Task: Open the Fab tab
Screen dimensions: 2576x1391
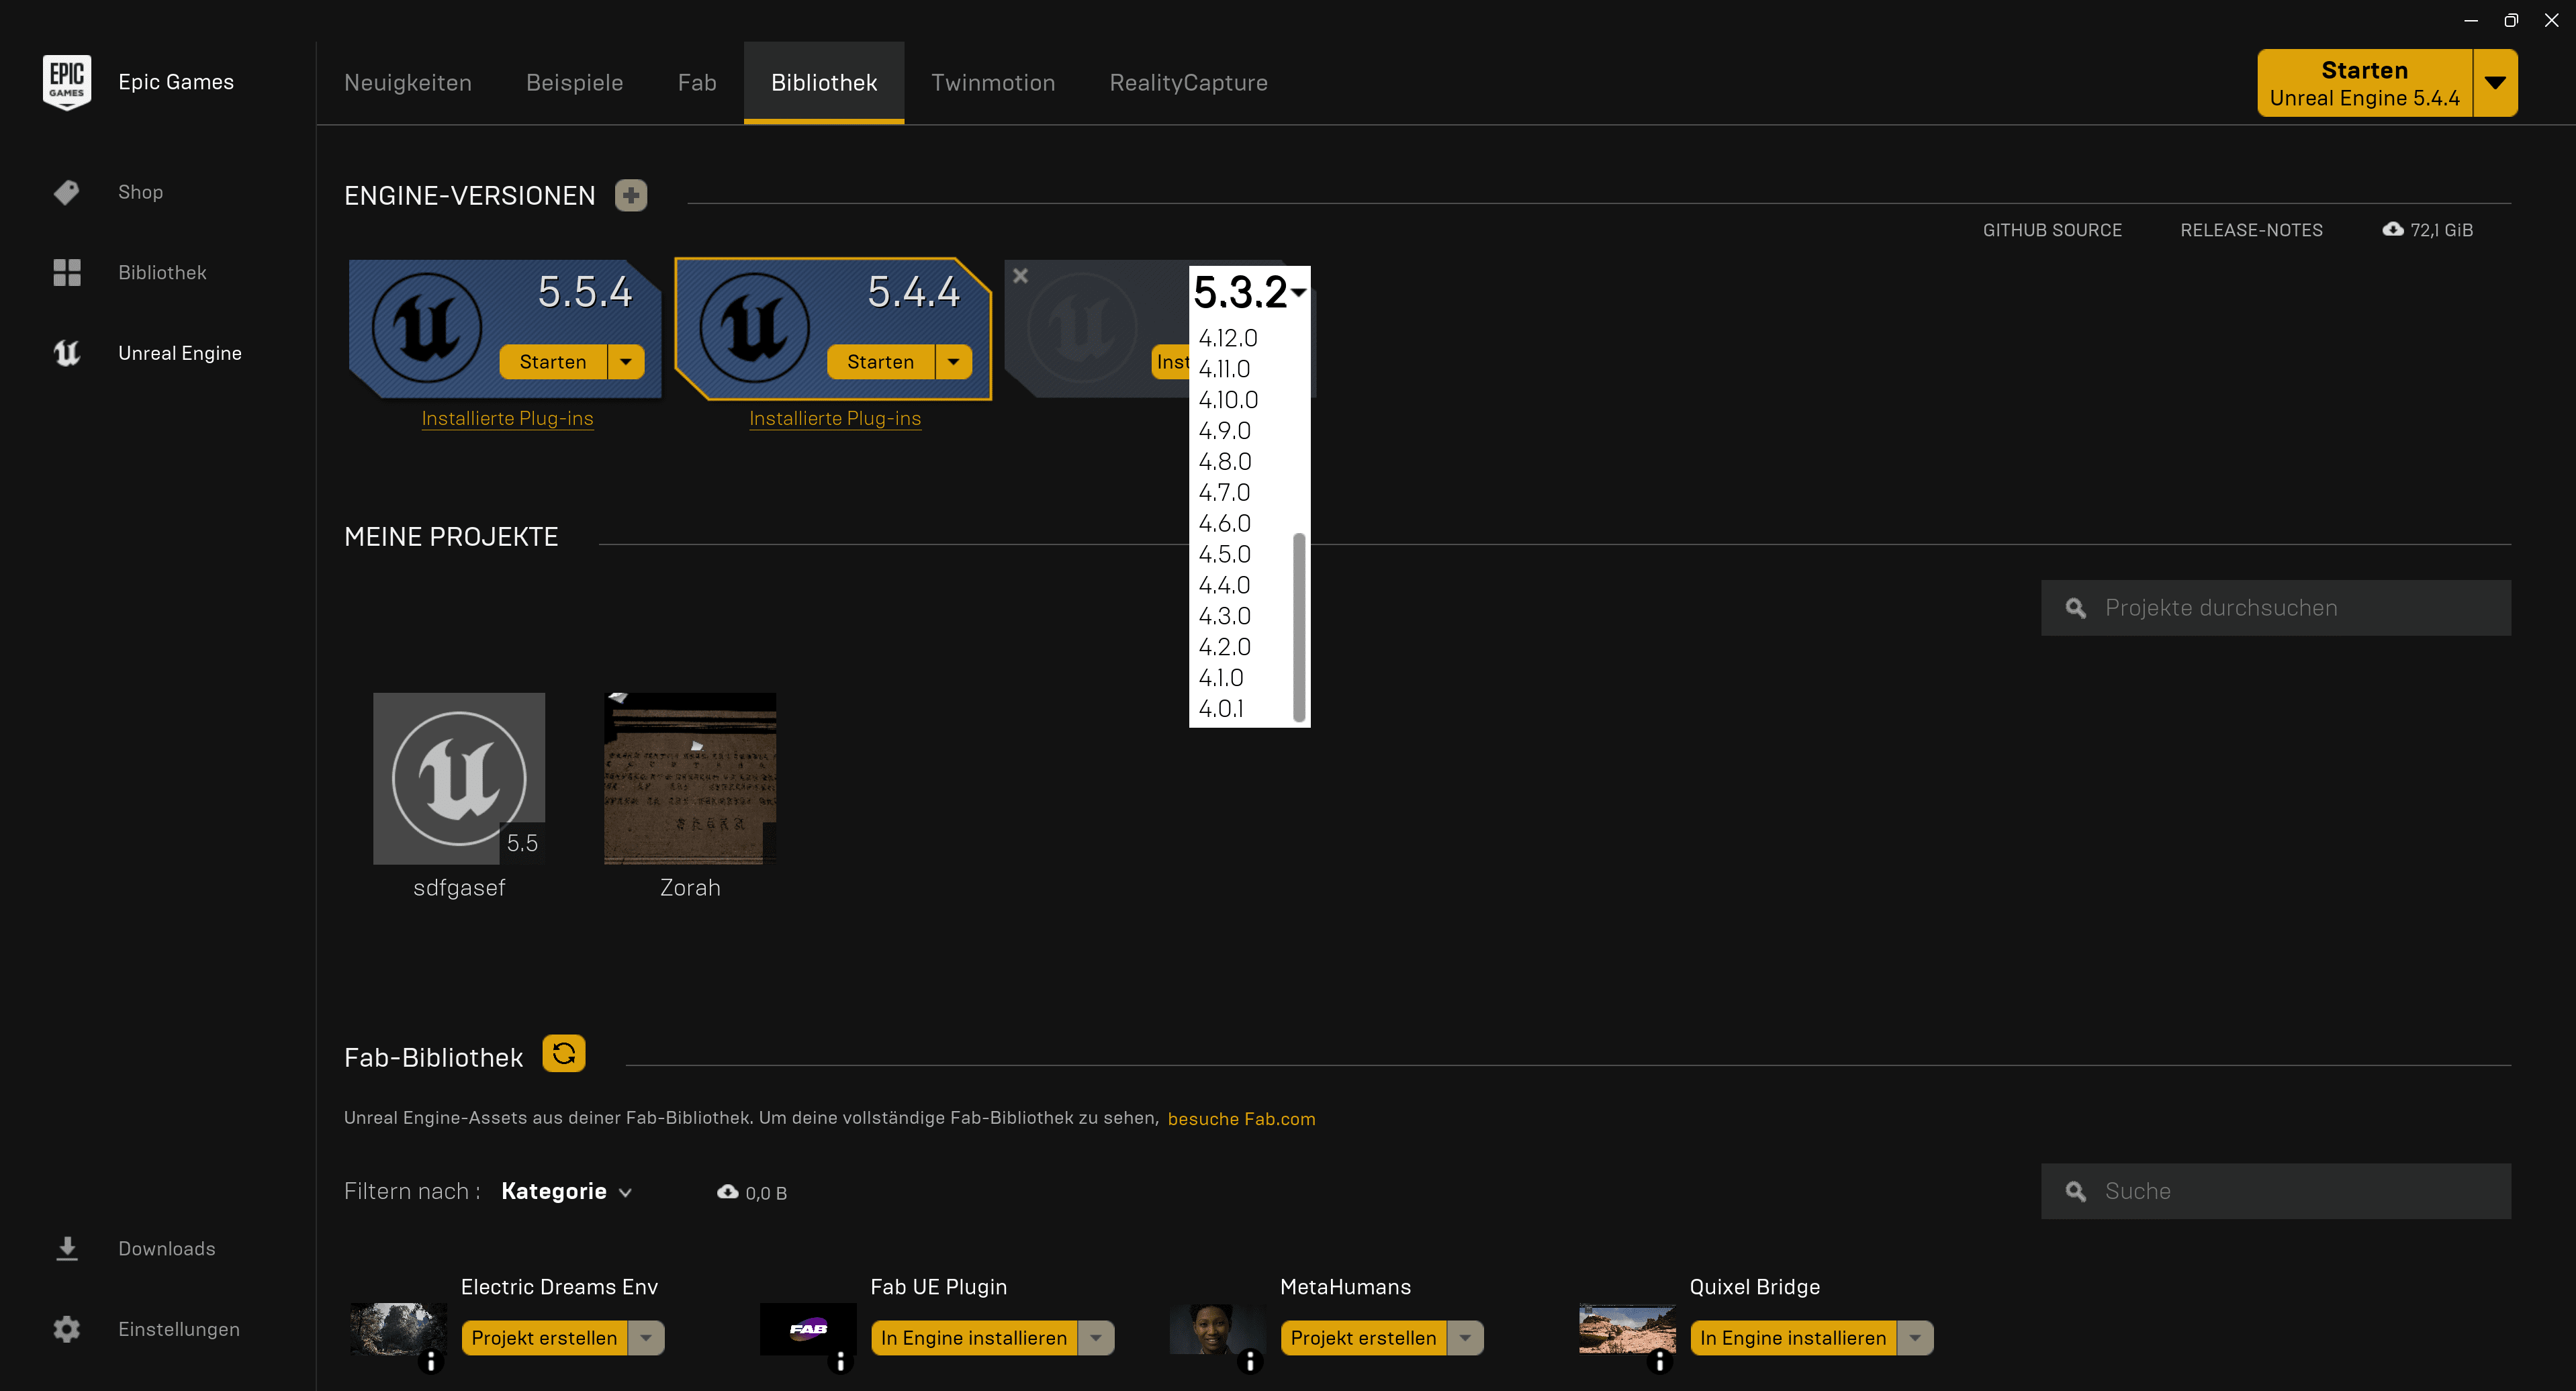Action: (x=697, y=83)
